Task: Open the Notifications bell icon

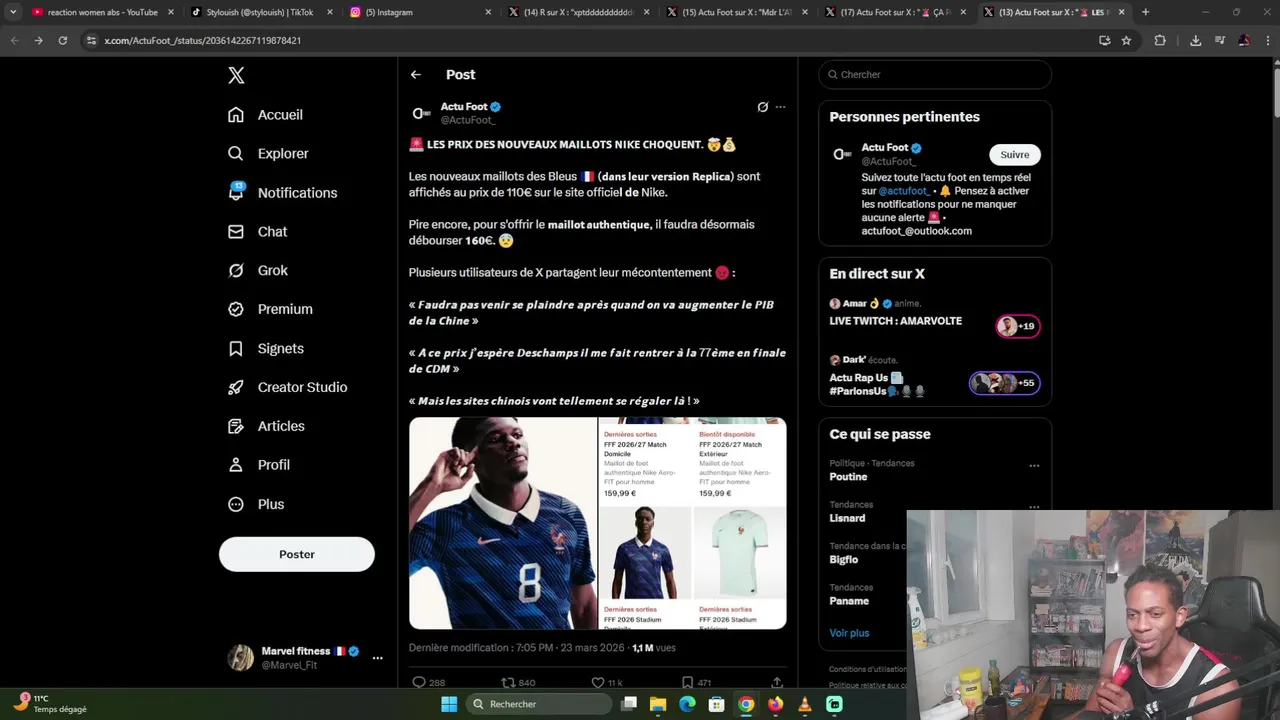Action: coord(236,192)
